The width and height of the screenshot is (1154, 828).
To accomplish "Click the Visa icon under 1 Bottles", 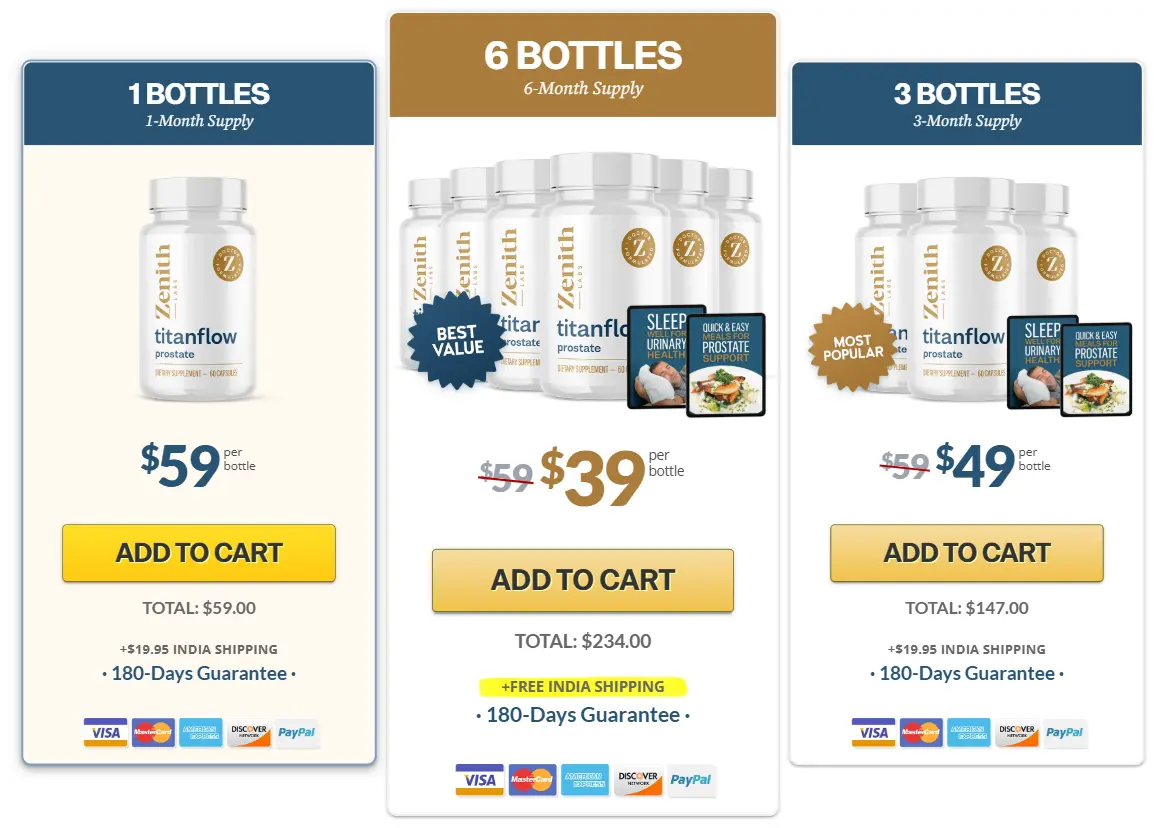I will [106, 733].
